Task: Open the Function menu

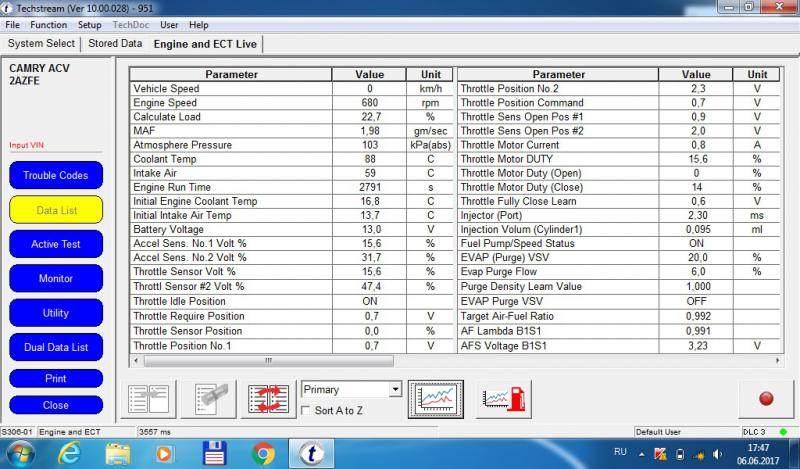Action: [x=48, y=24]
